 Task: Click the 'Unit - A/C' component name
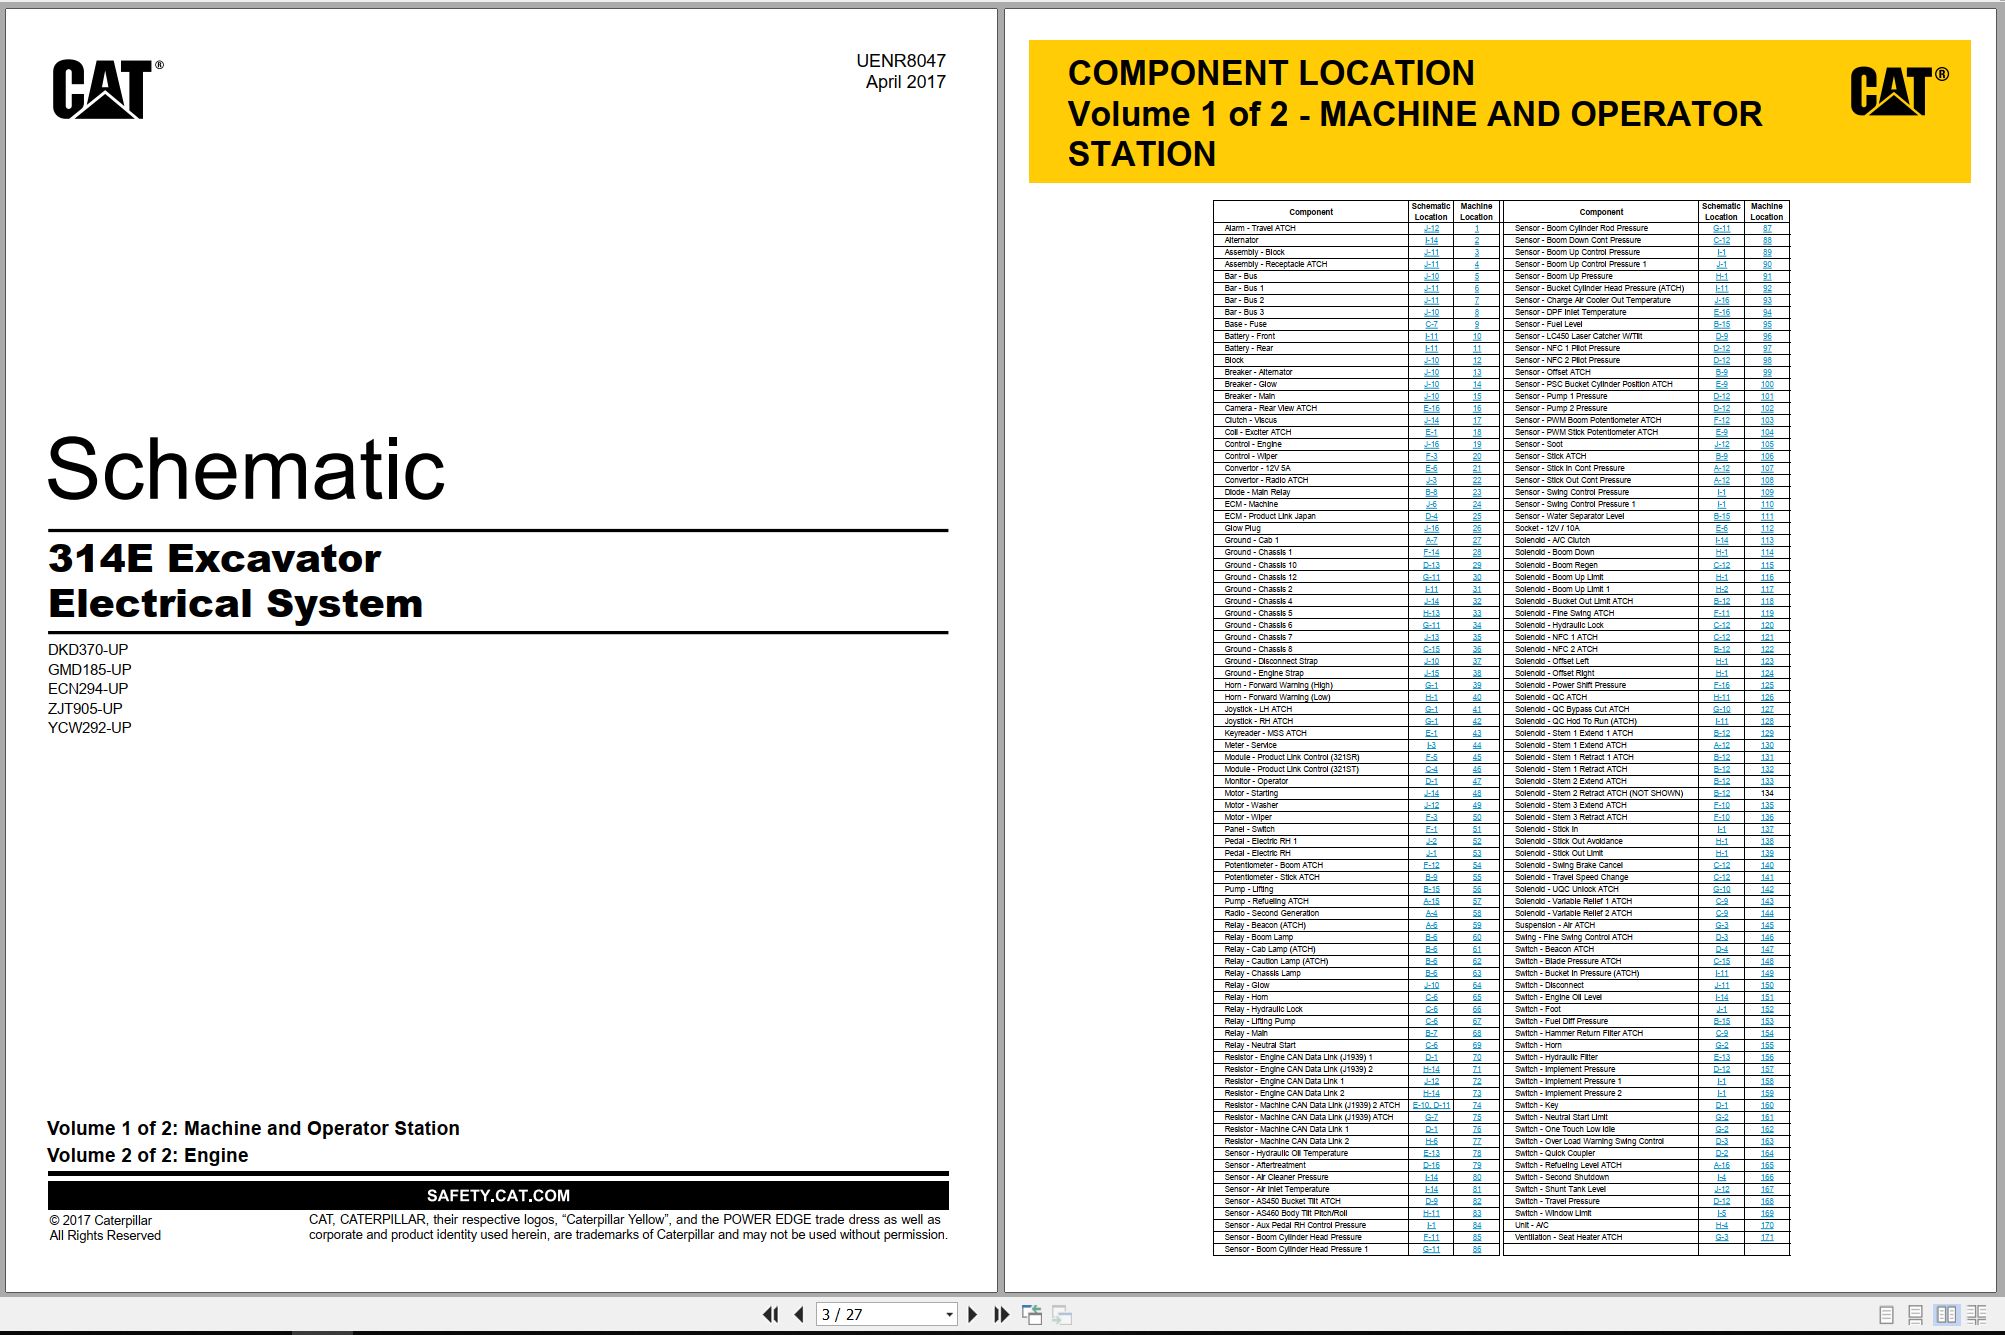(1531, 1226)
